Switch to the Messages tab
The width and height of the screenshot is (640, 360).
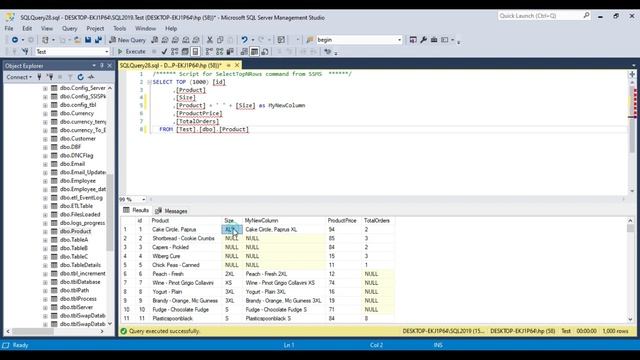(171, 211)
